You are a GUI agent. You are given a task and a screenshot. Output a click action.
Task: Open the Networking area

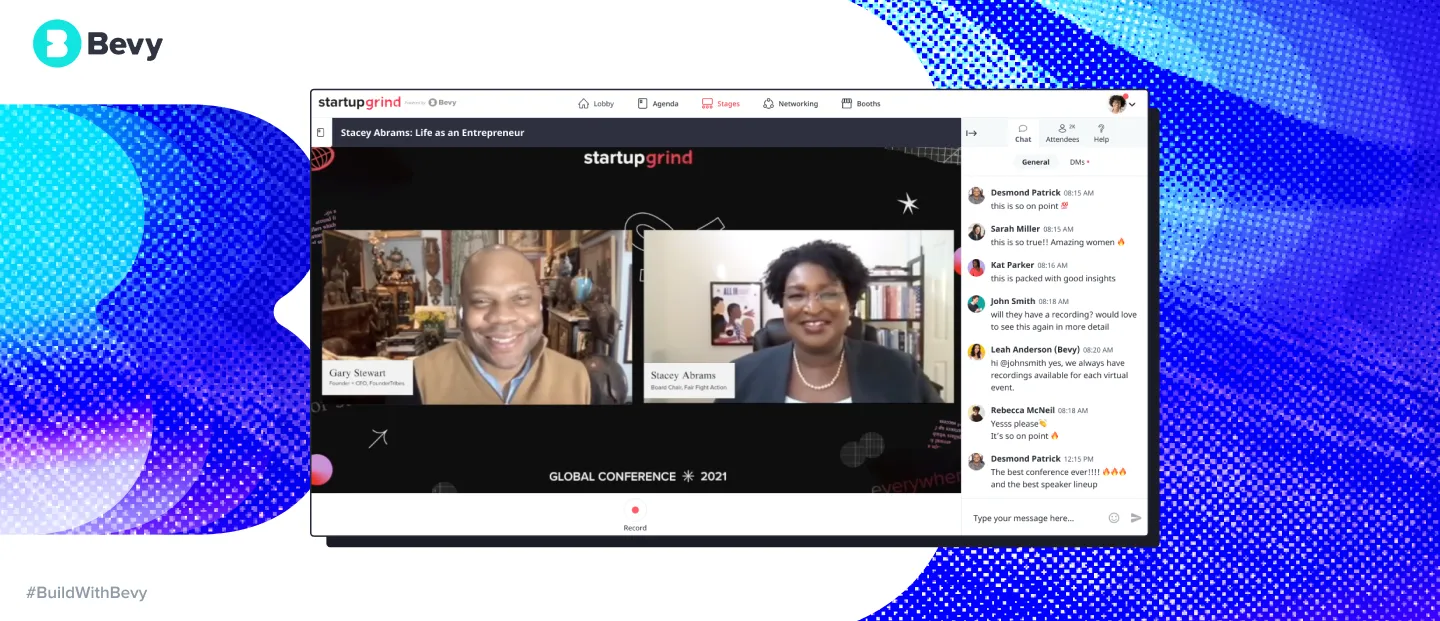click(x=790, y=103)
